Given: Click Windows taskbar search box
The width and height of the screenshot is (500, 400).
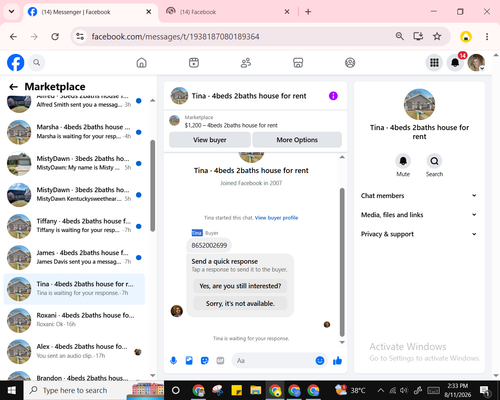Looking at the screenshot, I should pyautogui.click(x=94, y=390).
